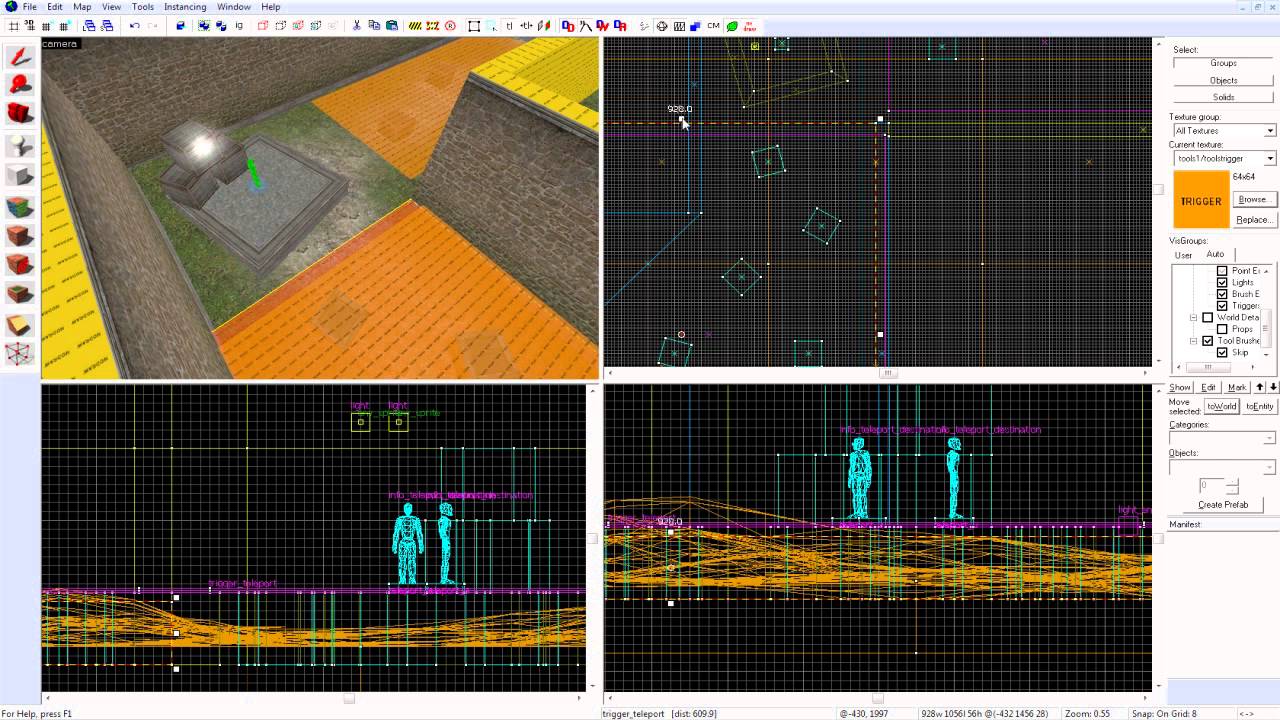Click the Cut scissors icon
Screen dimensions: 1280x720
coord(356,26)
